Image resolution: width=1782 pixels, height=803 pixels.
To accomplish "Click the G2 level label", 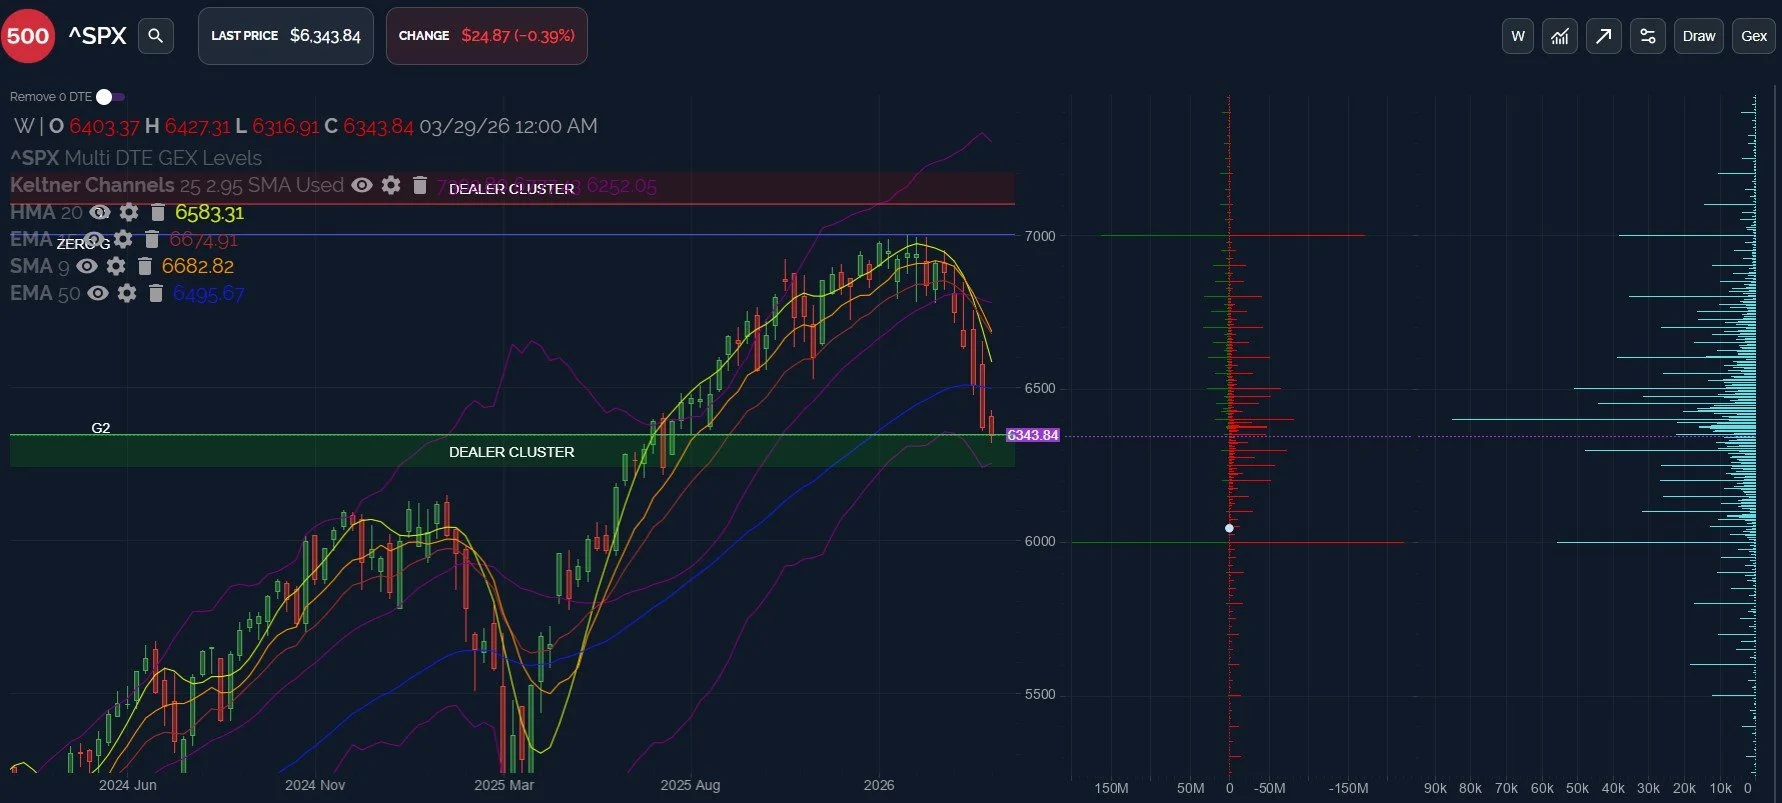I will 101,428.
